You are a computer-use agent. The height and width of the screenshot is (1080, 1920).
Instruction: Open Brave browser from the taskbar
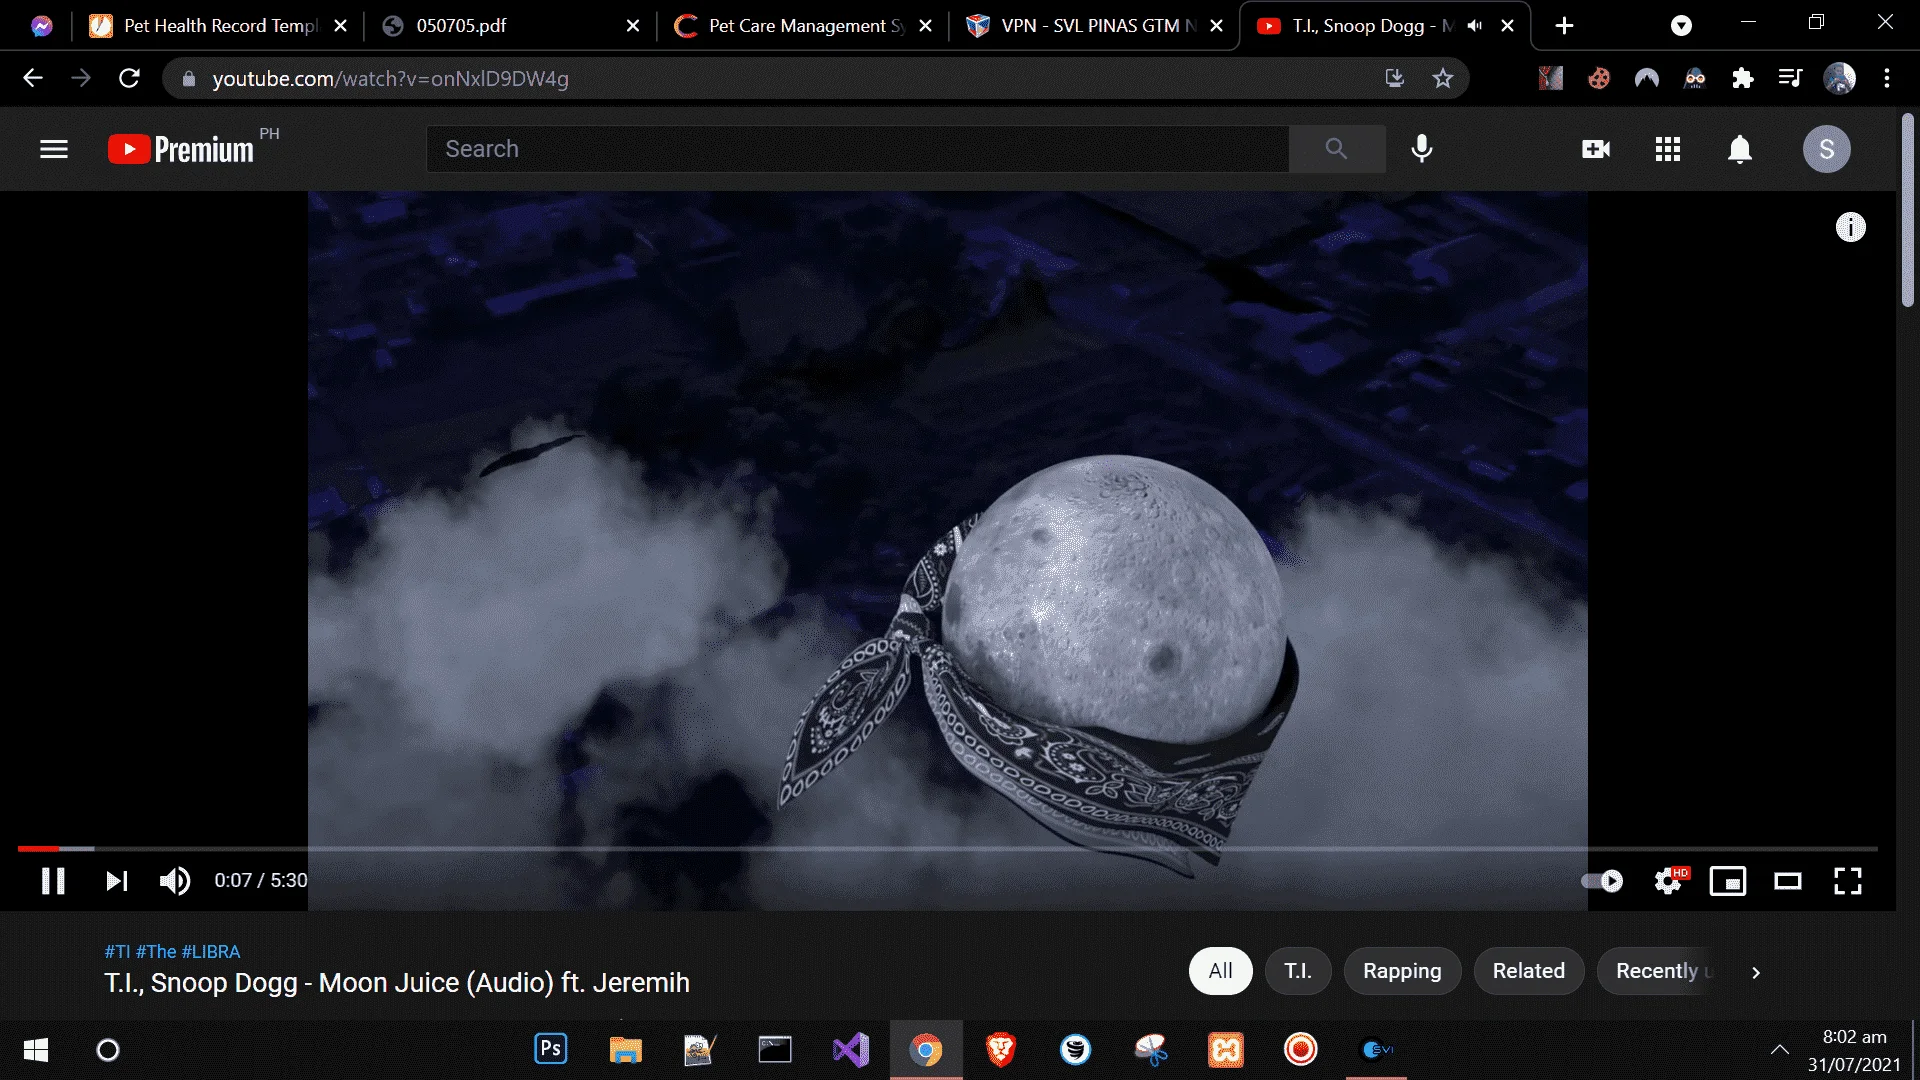click(x=1001, y=1050)
